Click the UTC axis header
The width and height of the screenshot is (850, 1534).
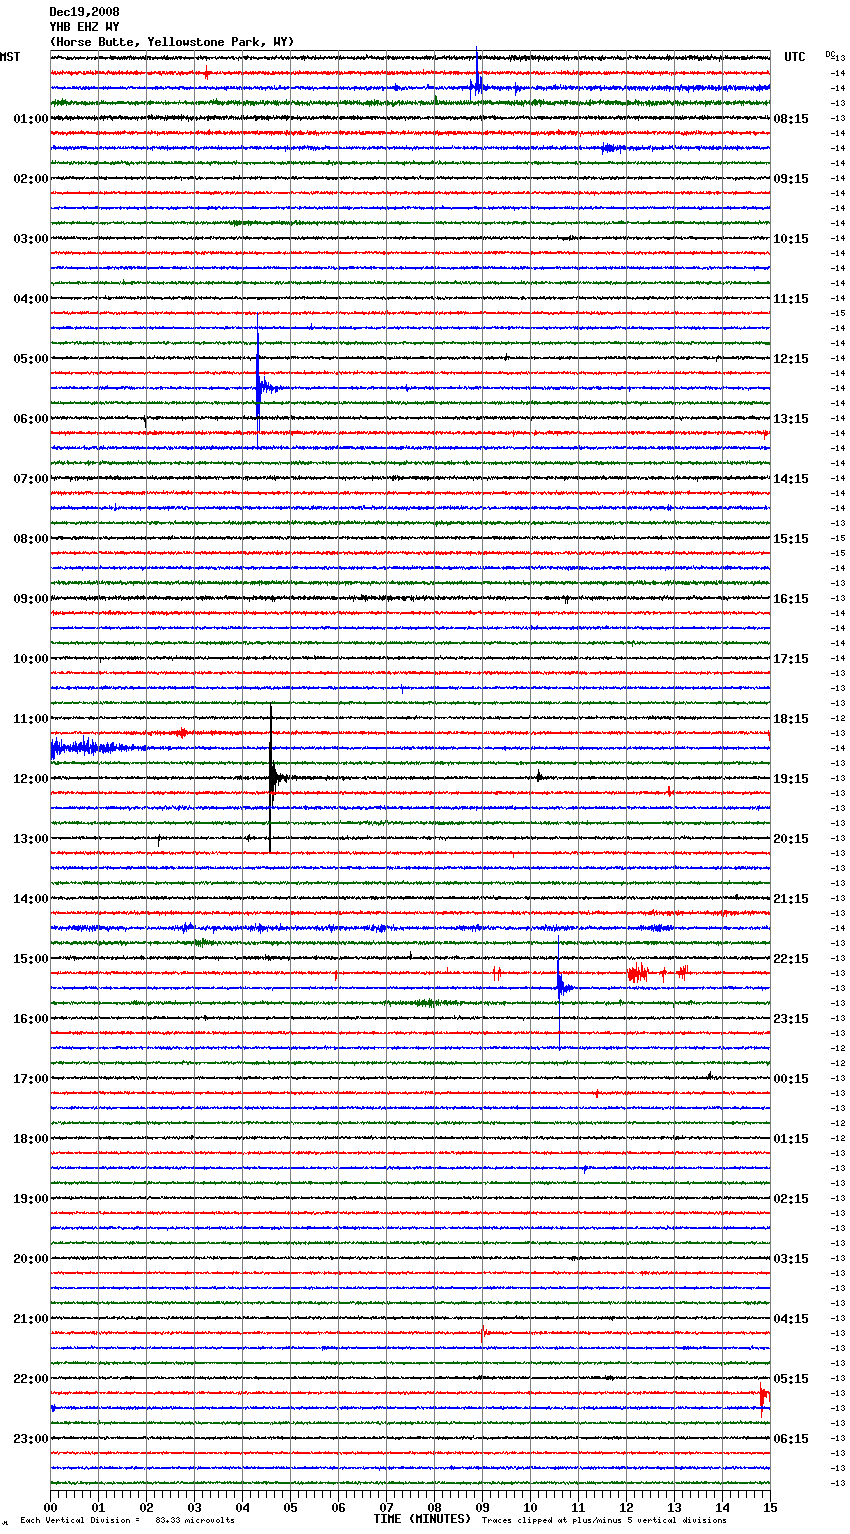(795, 57)
